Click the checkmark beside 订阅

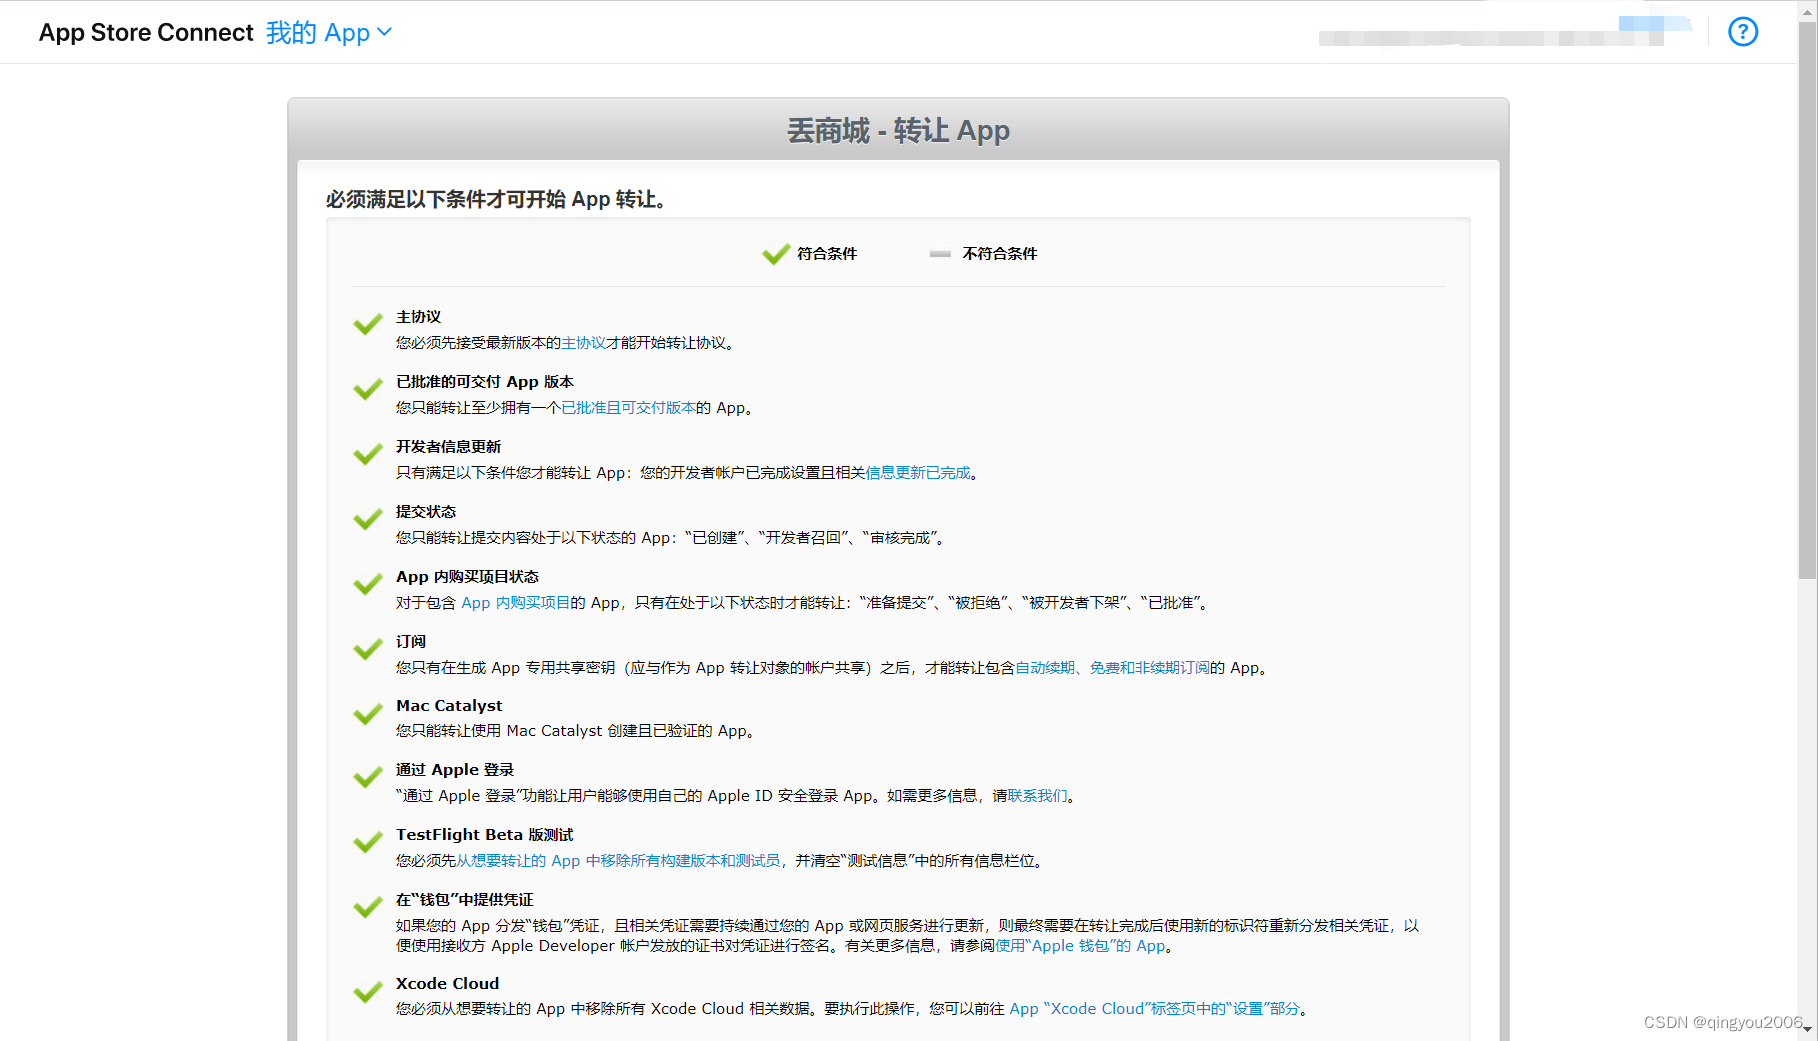[x=368, y=649]
